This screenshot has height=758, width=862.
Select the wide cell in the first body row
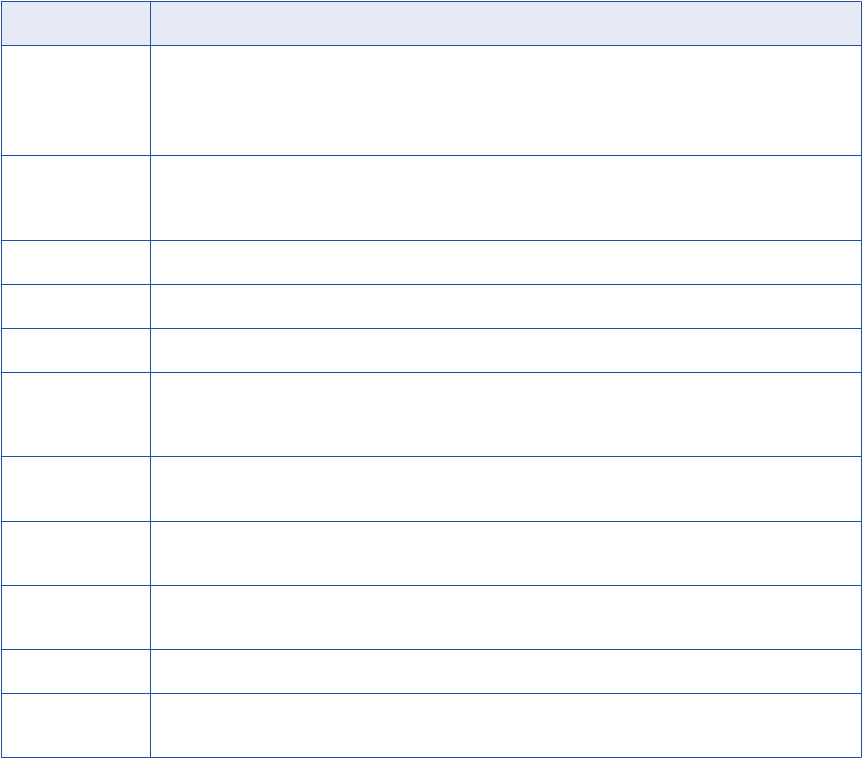click(505, 100)
